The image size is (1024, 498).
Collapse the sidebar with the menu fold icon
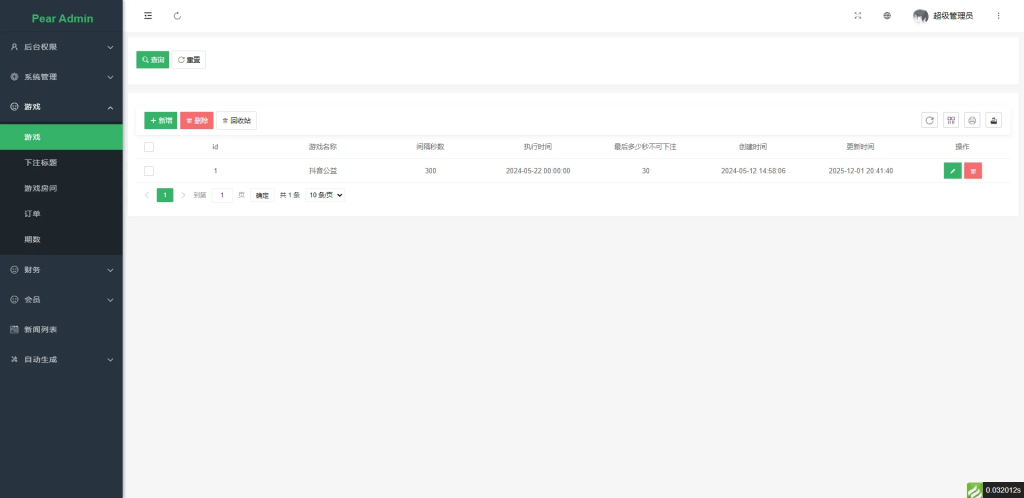pos(149,16)
